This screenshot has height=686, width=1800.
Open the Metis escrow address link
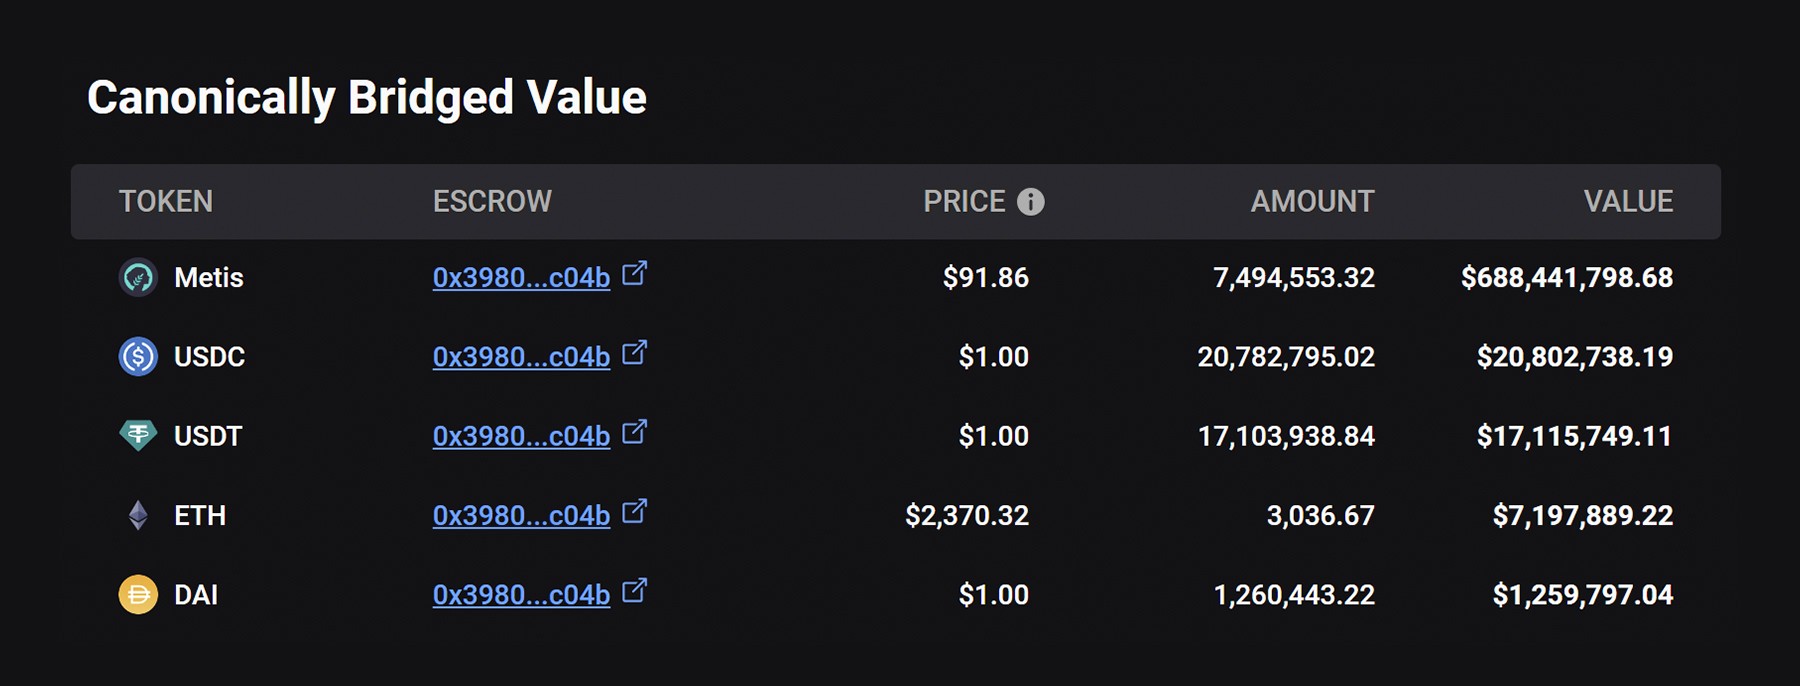521,278
